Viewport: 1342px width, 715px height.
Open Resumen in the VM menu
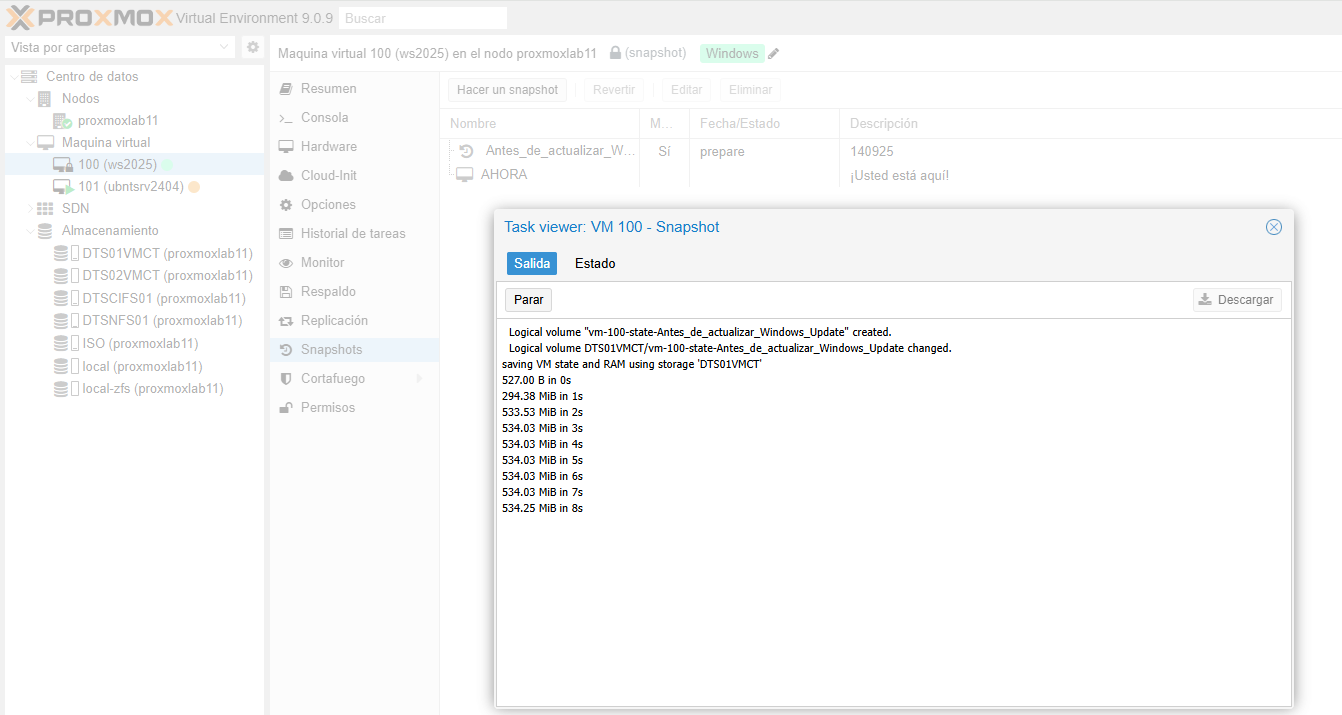click(x=354, y=88)
